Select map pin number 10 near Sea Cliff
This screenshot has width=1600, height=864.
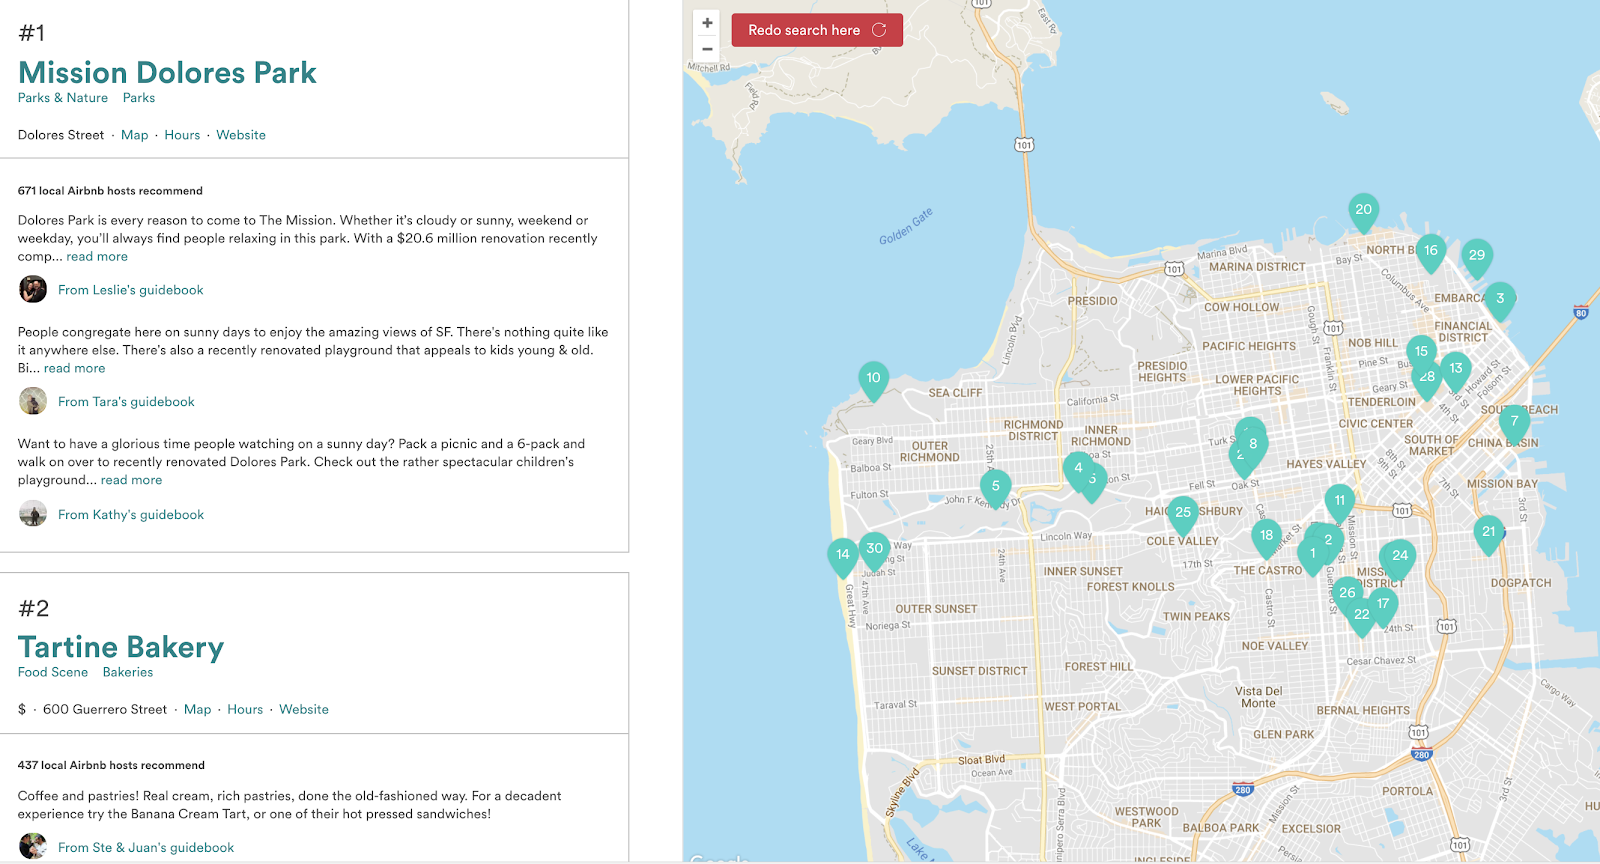point(873,381)
